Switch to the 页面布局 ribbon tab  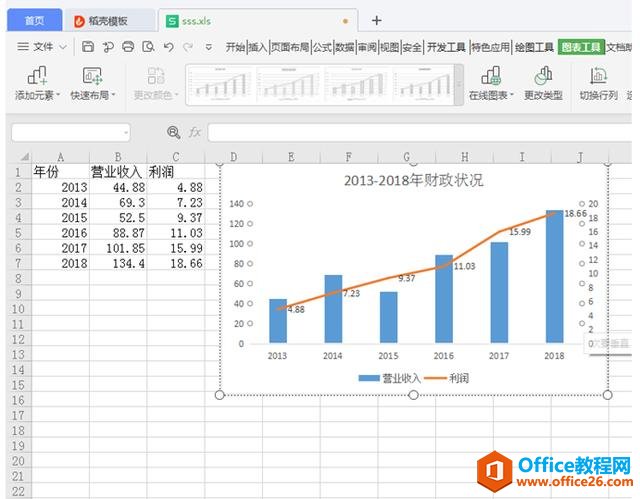pos(290,47)
